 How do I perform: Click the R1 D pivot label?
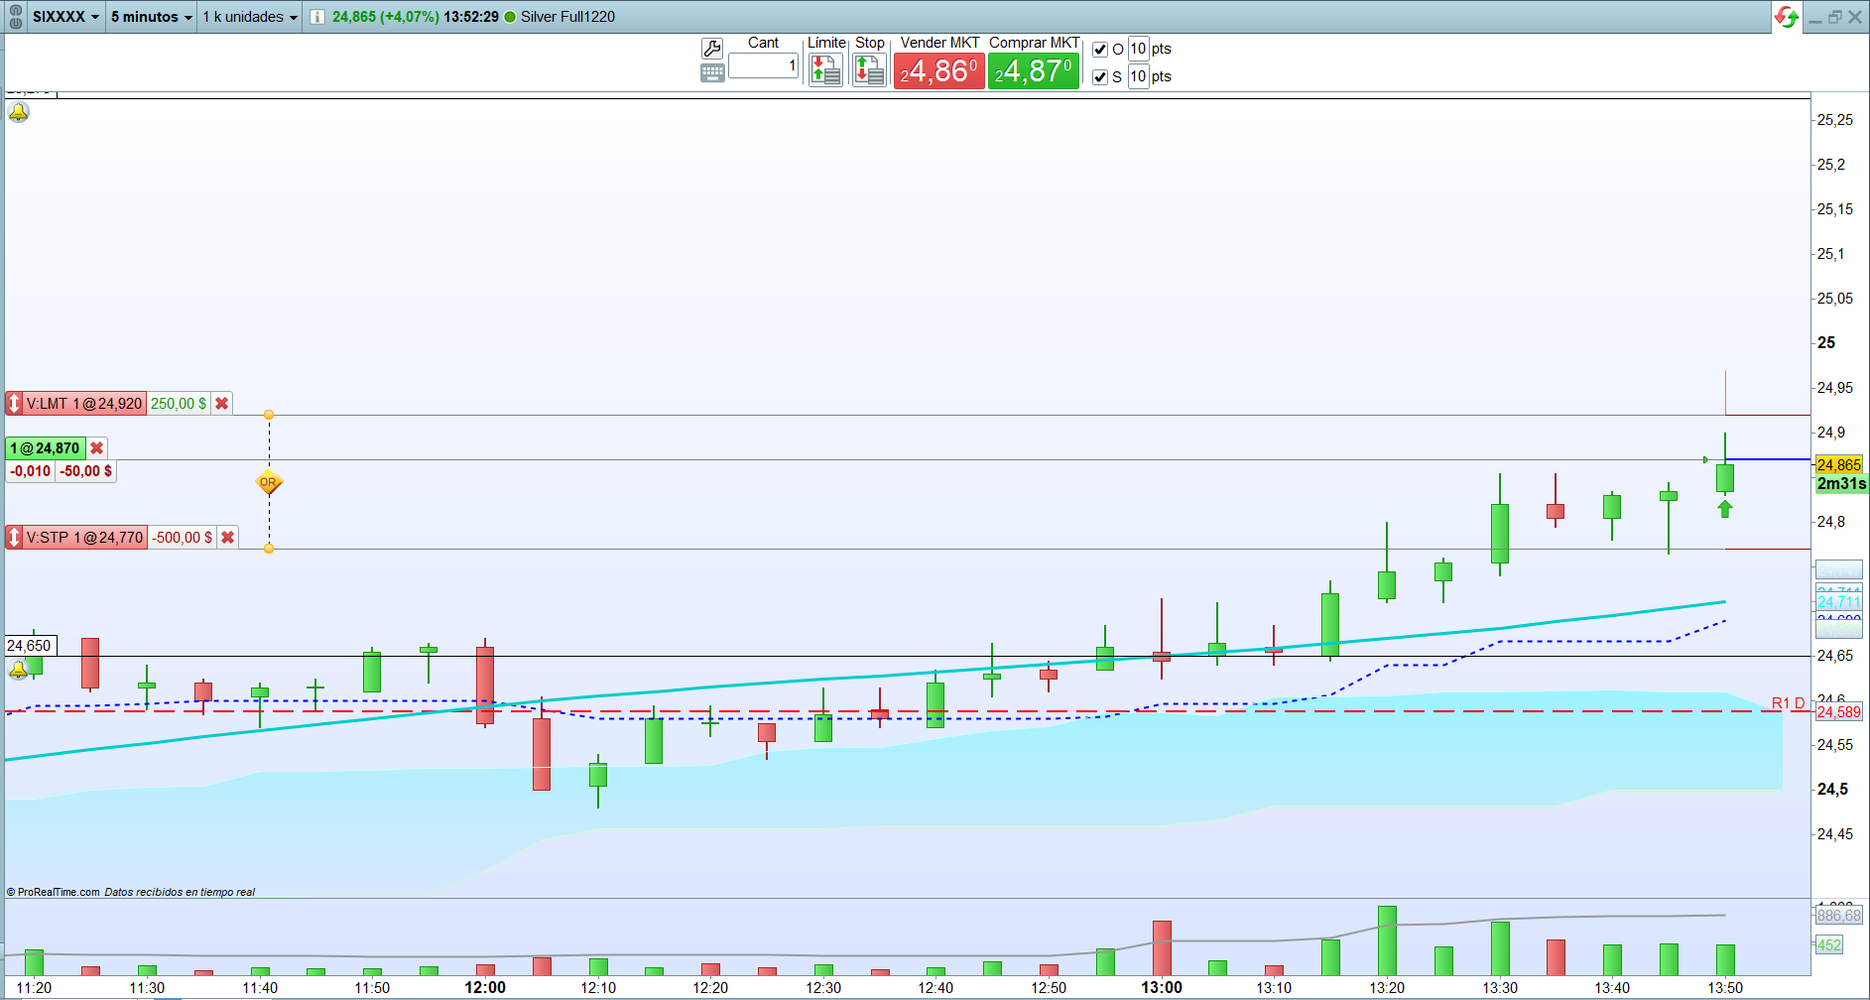[x=1788, y=703]
